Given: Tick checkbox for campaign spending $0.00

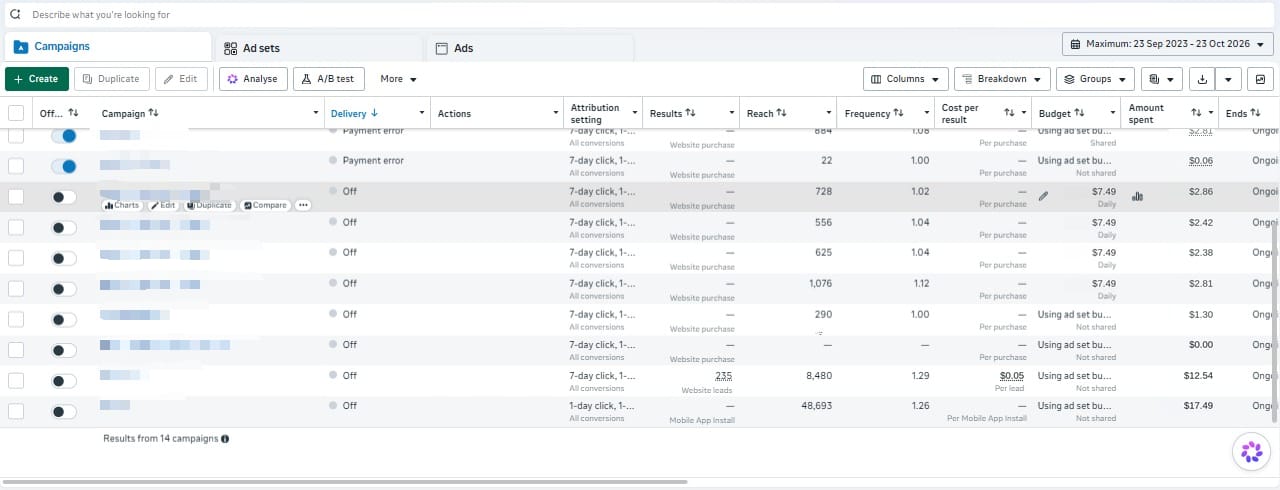Looking at the screenshot, I should 16,350.
